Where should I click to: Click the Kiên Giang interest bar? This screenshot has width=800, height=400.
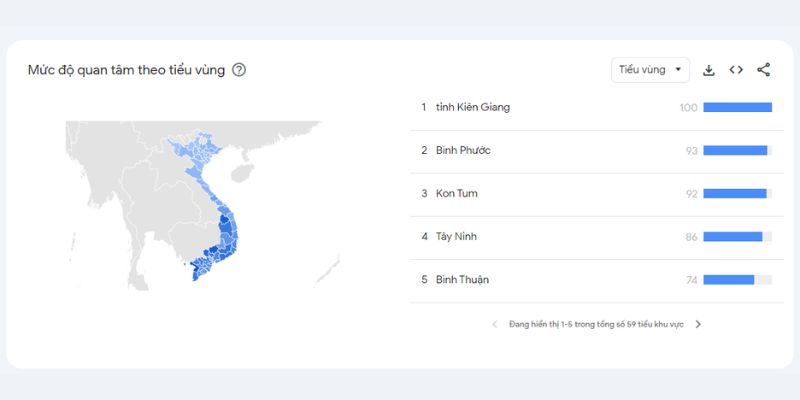[737, 107]
